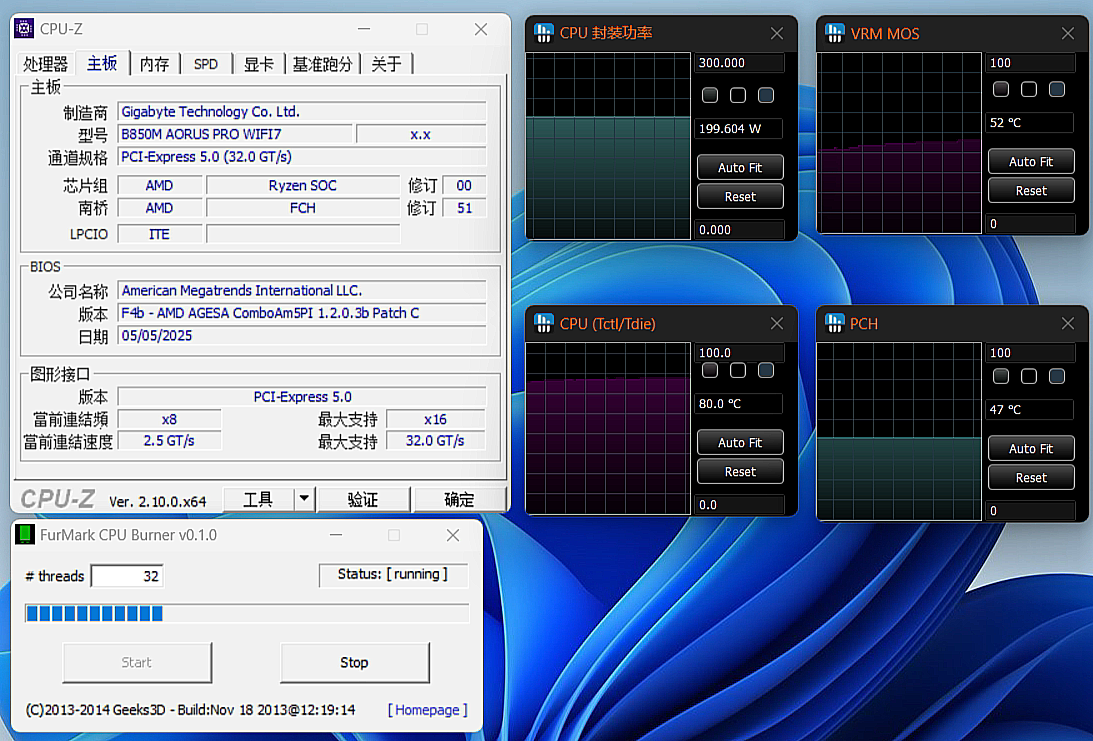Toggle the middle round indicator in VRM MOS window
The width and height of the screenshot is (1093, 741).
[1028, 89]
